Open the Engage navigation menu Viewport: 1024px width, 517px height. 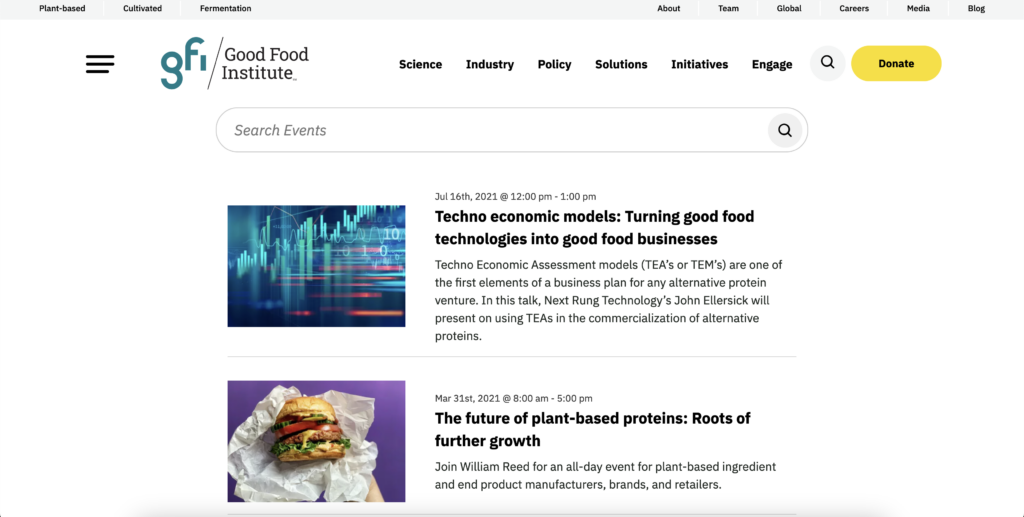pos(772,64)
